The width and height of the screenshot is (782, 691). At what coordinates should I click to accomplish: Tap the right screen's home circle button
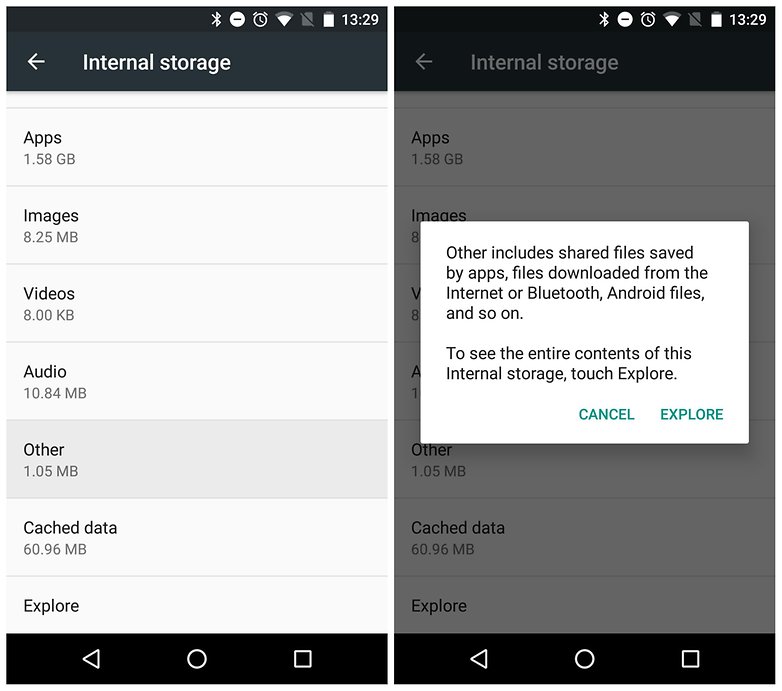point(585,659)
